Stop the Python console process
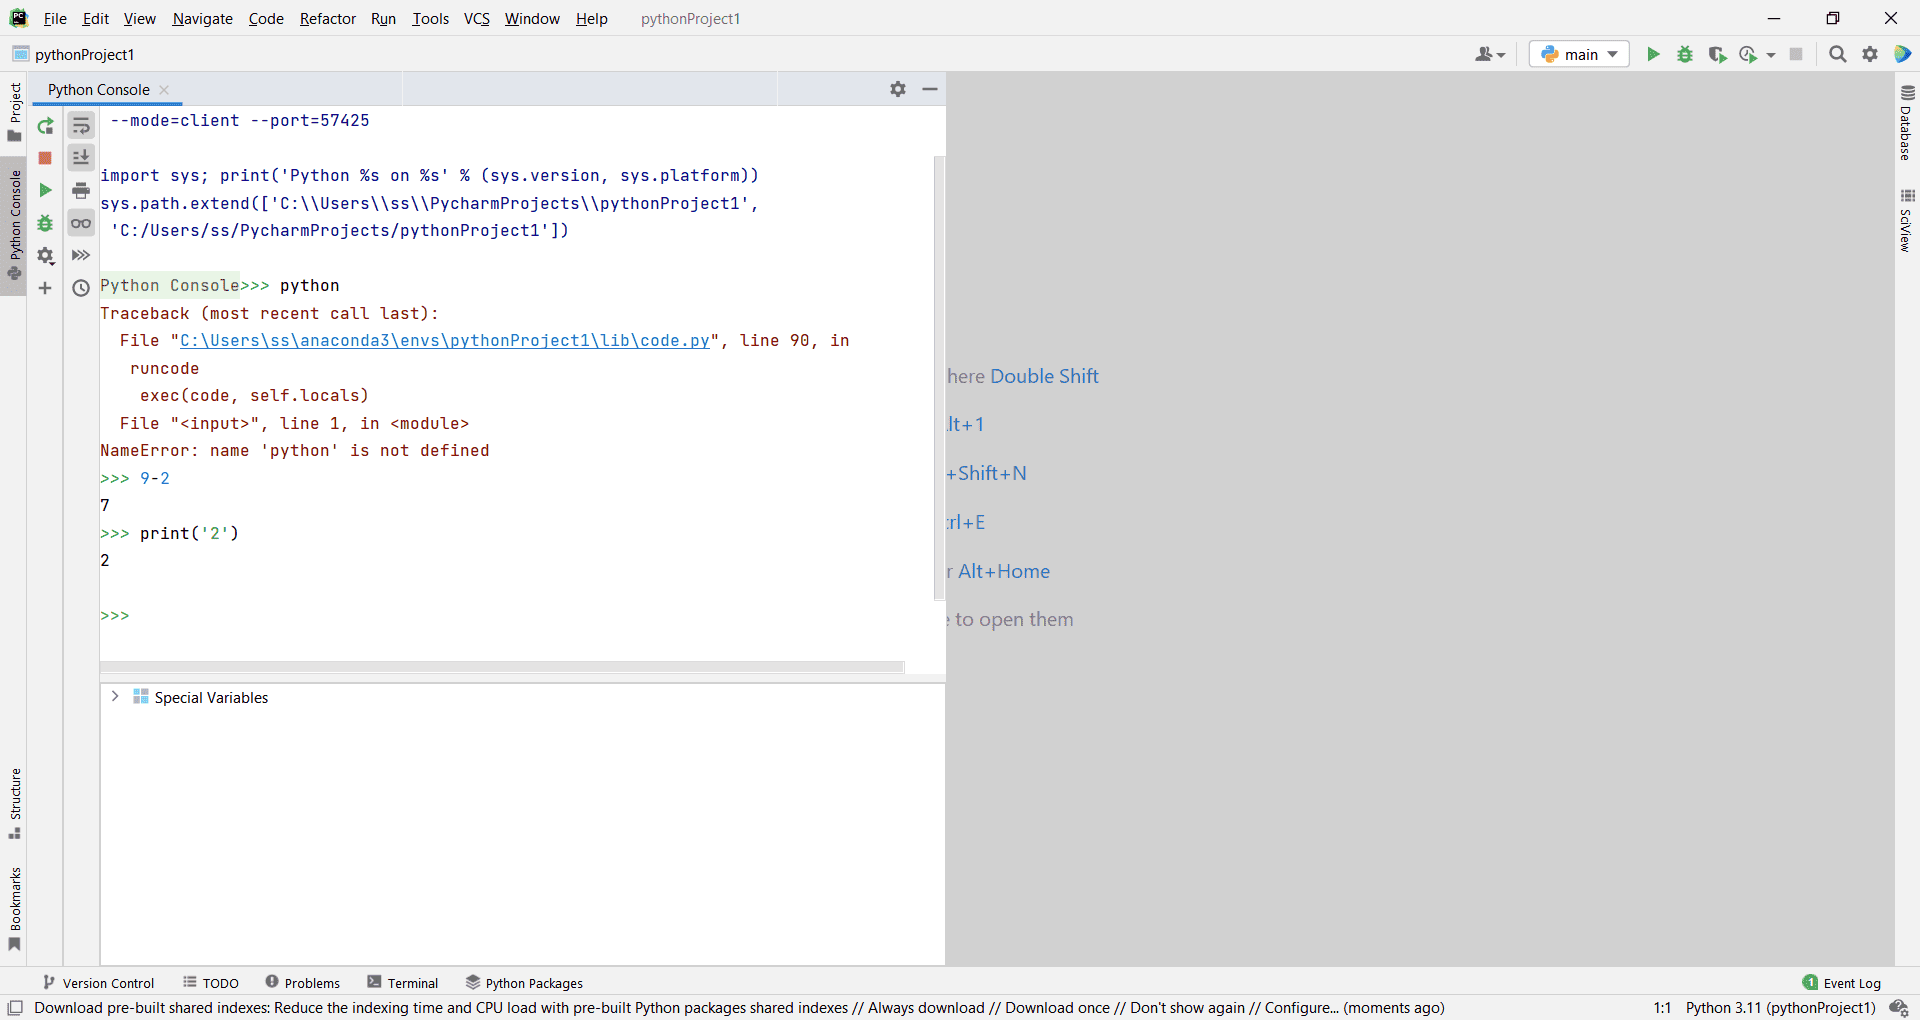This screenshot has width=1920, height=1020. click(x=45, y=158)
